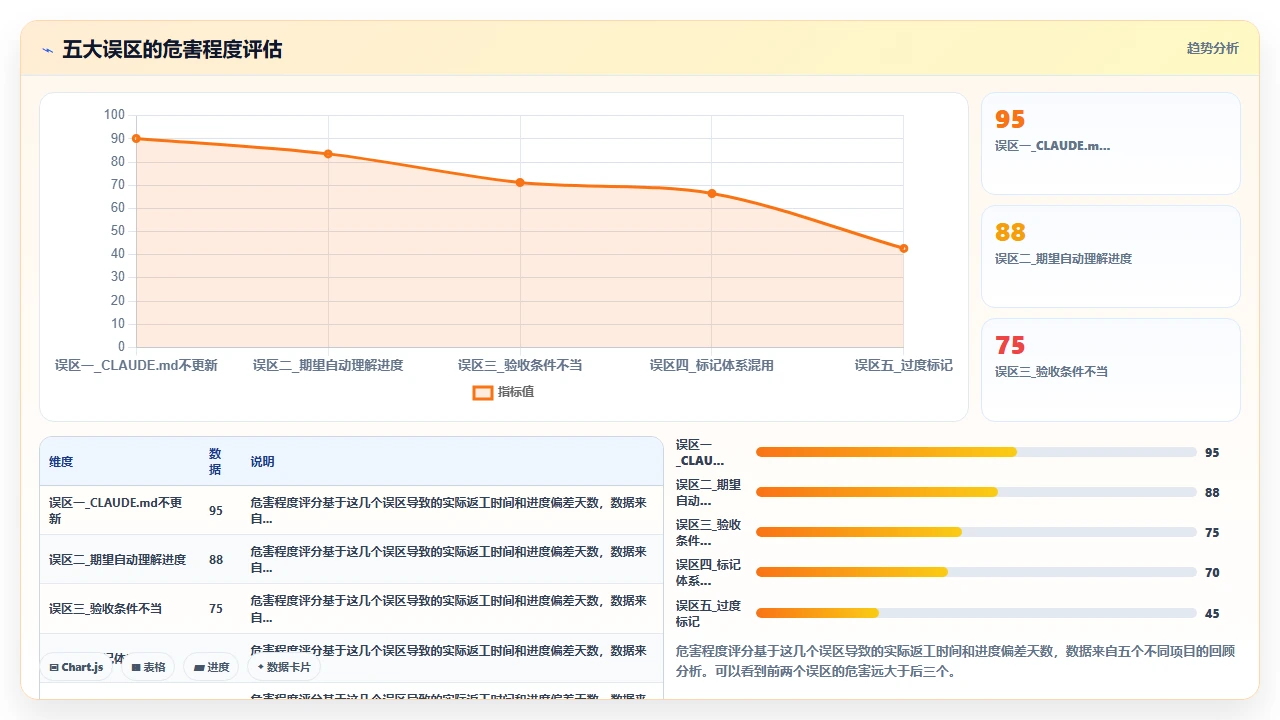Click the card label 误区一_CLAUDE.m…

pyautogui.click(x=1052, y=146)
